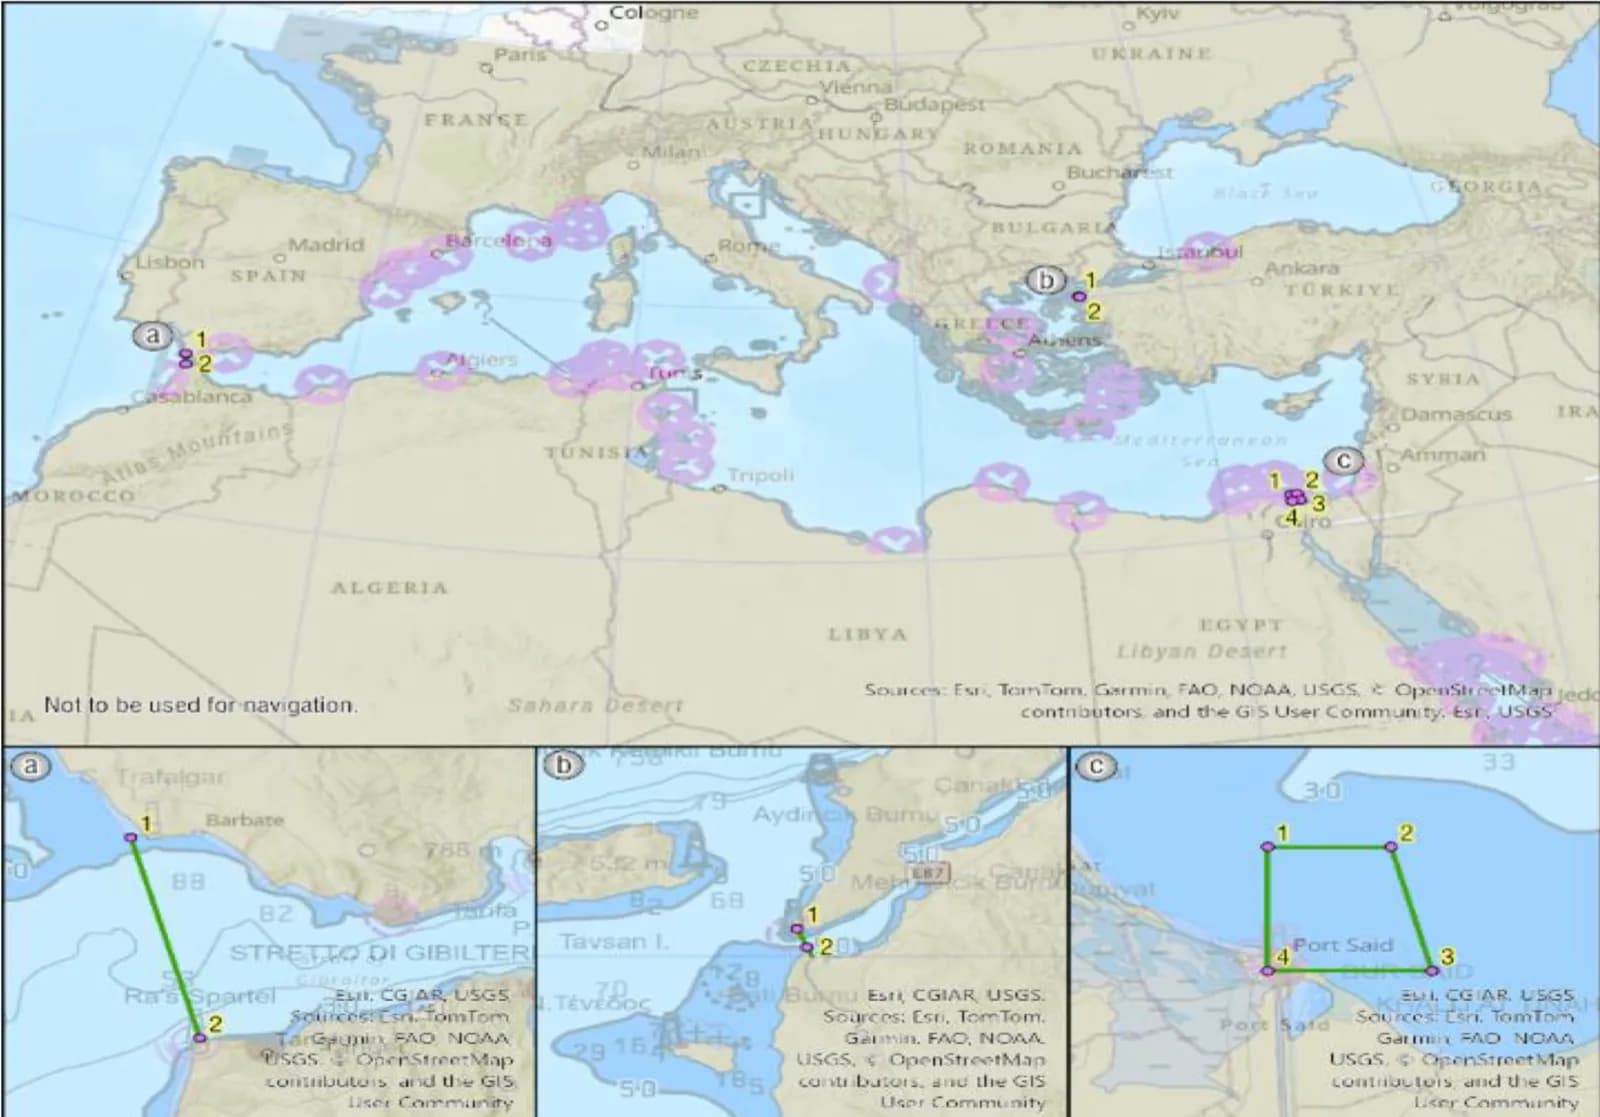
Task: Click the LIBYA country label
Action: 867,634
